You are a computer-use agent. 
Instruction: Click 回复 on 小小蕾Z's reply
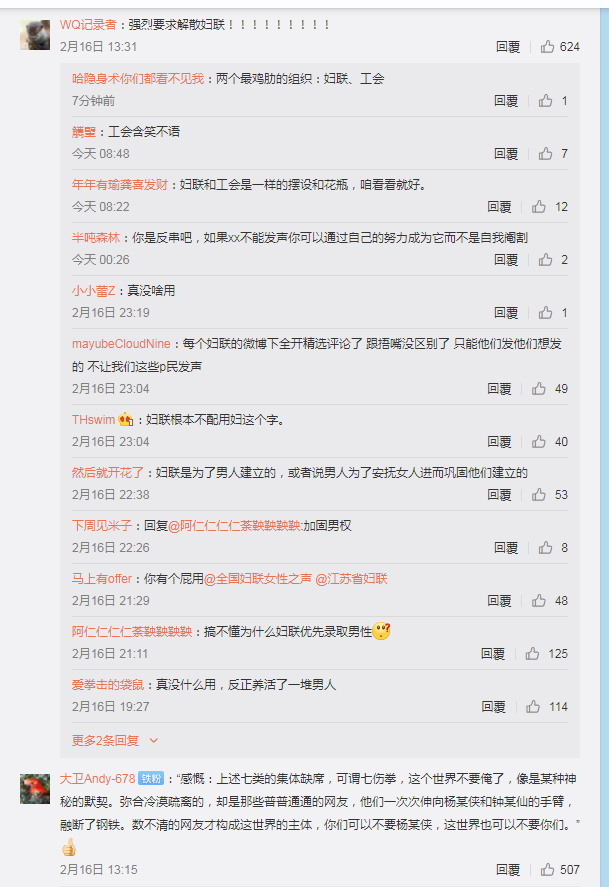(506, 313)
